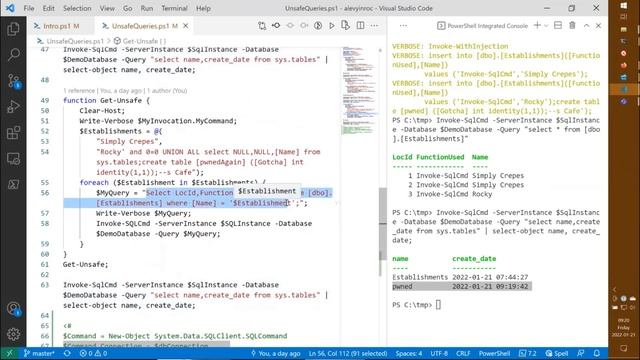Open Windows Action Center notification icon

pyautogui.click(x=624, y=348)
